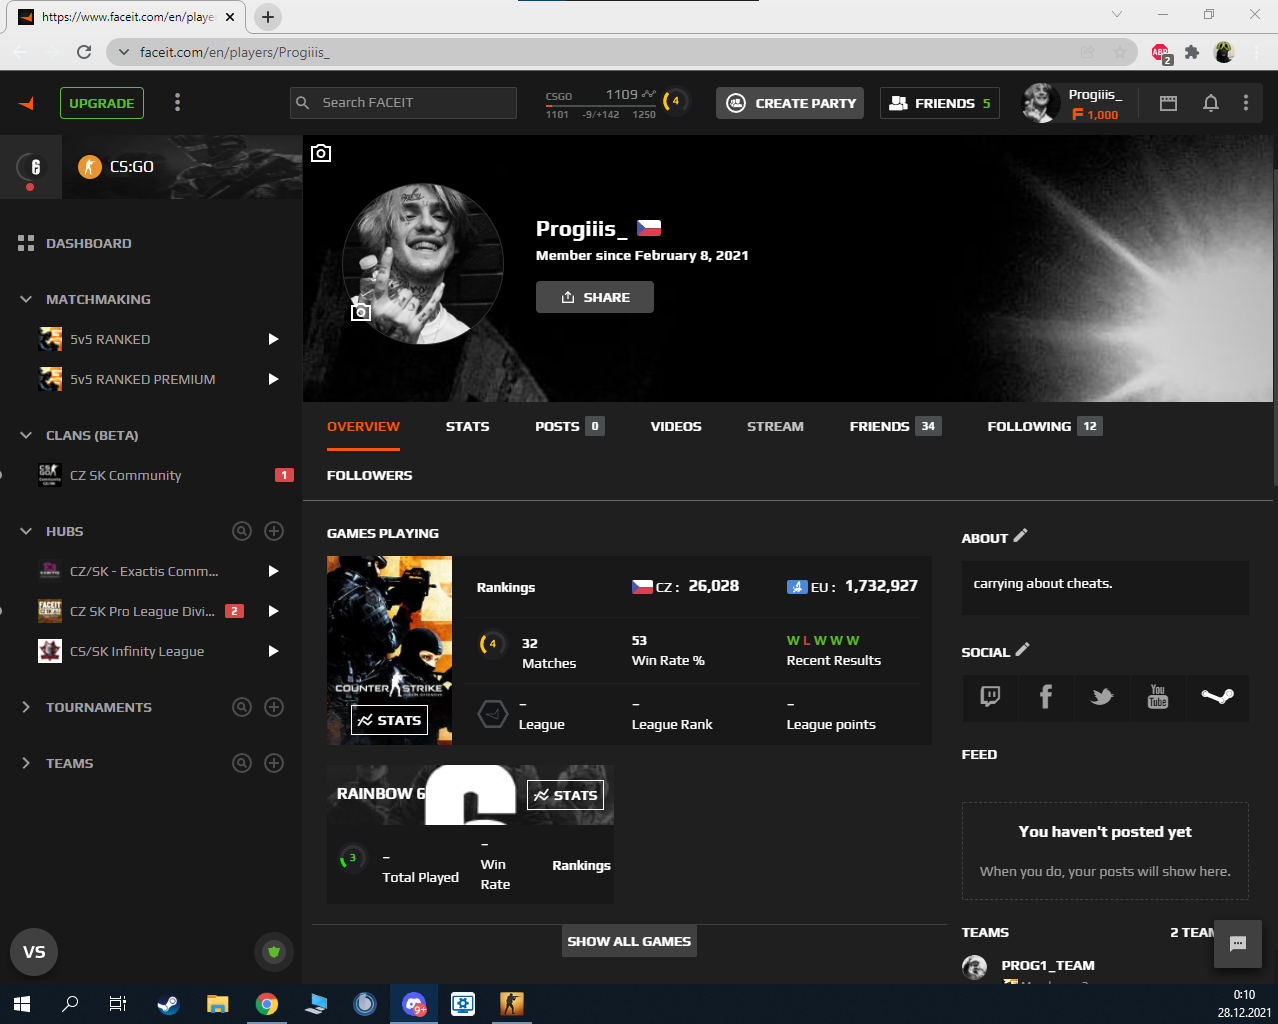Open the FRIENDS 5 list button
This screenshot has width=1278, height=1024.
(x=940, y=103)
